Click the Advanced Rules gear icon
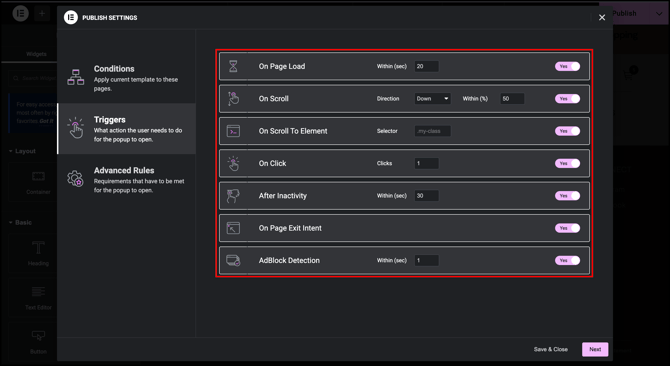 pos(76,178)
